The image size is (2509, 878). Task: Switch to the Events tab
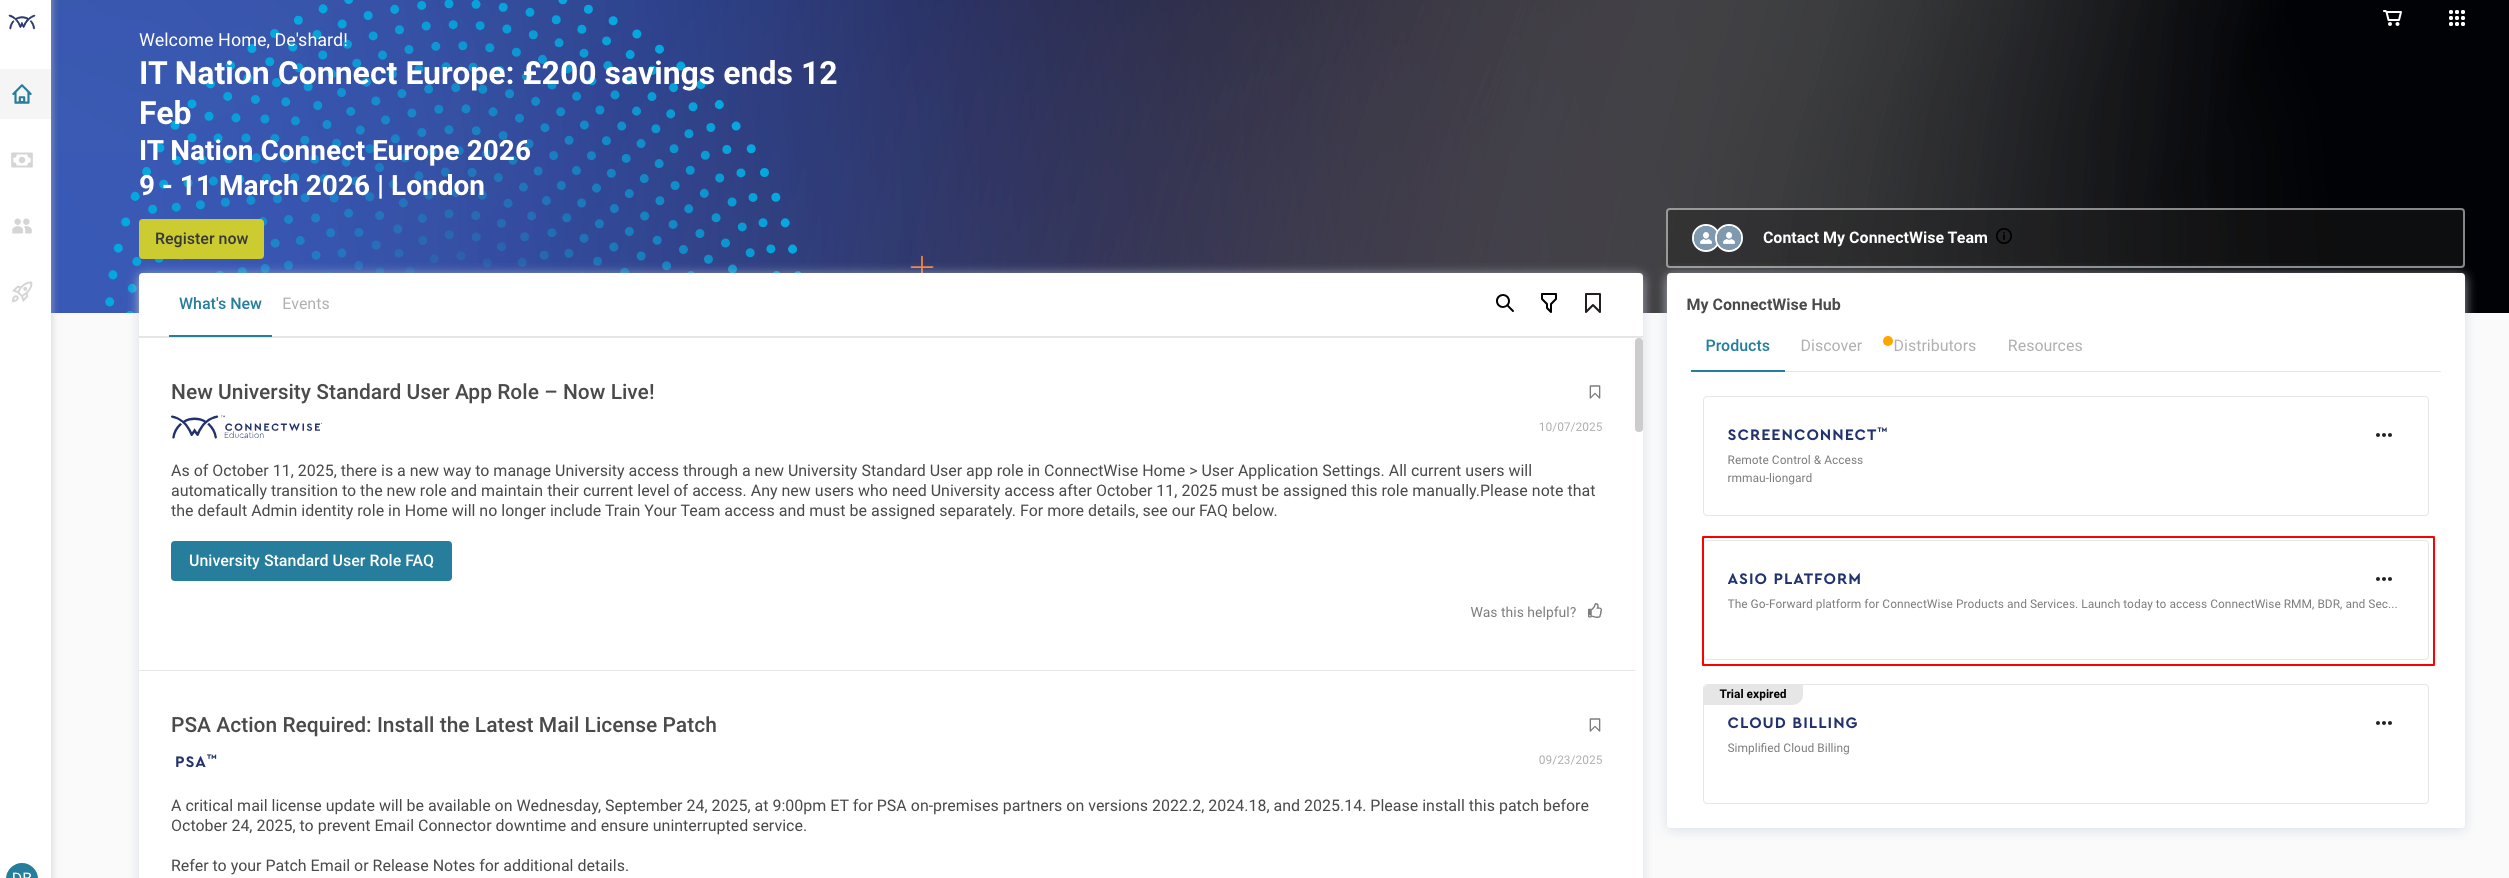[x=305, y=304]
